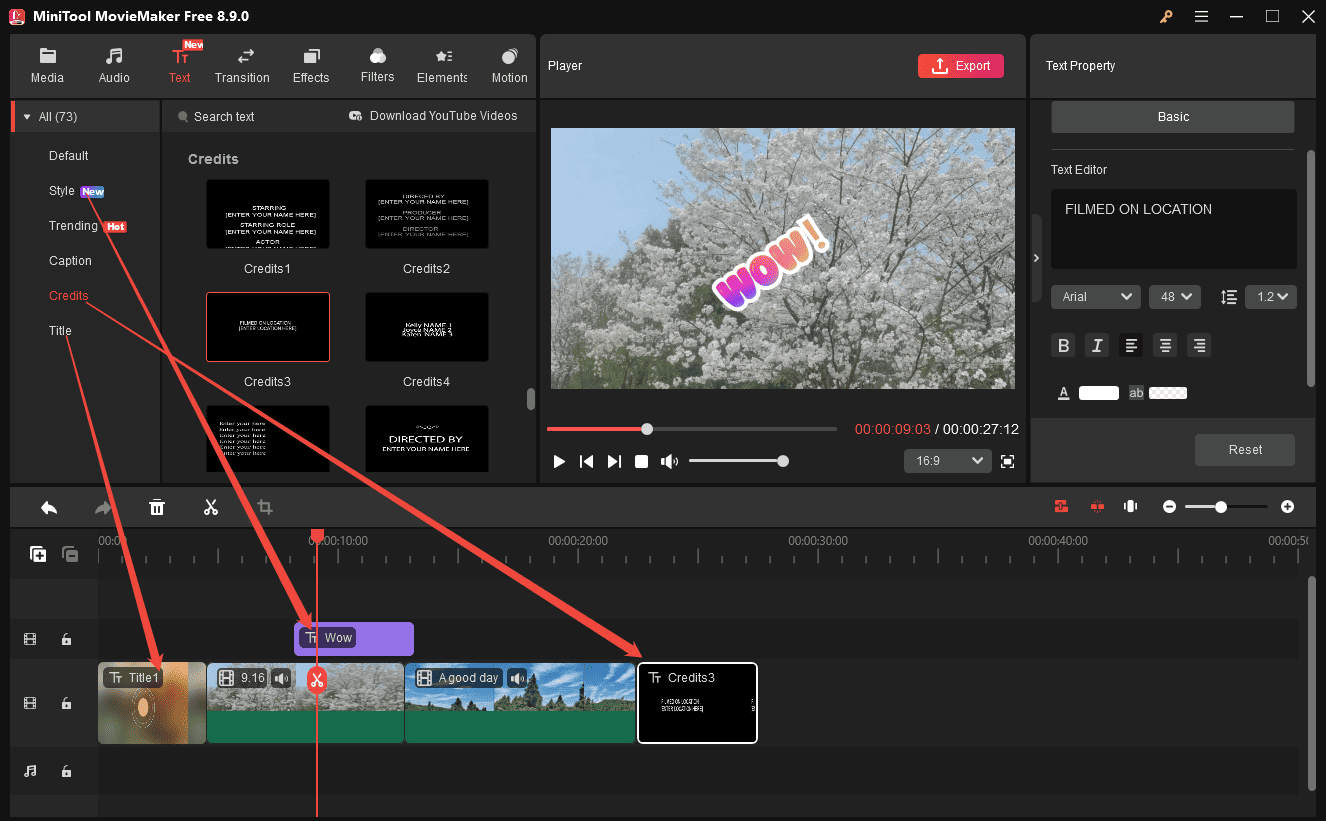Click the Reset button
This screenshot has width=1326, height=821.
pos(1245,450)
